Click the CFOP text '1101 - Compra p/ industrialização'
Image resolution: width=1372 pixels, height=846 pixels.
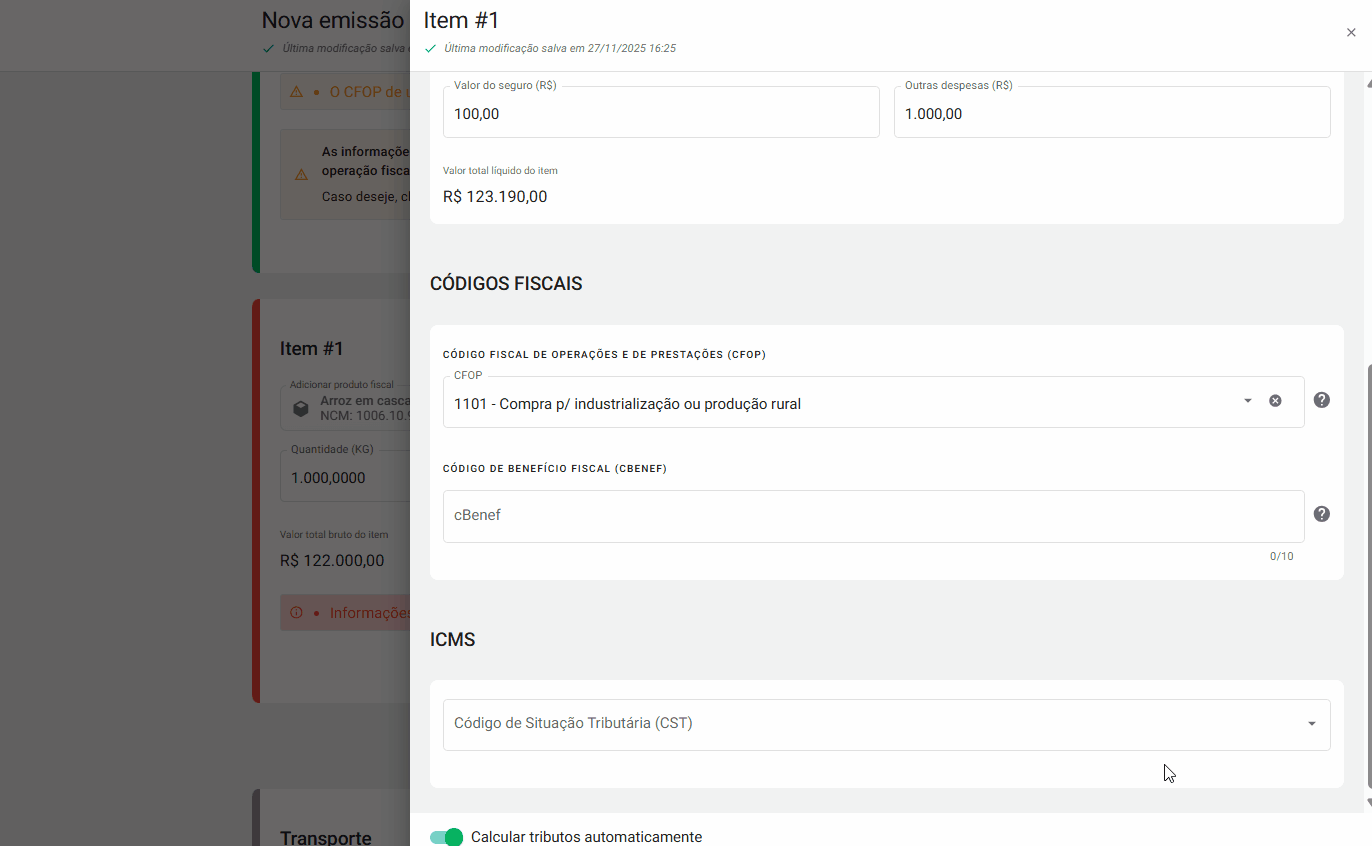click(627, 404)
